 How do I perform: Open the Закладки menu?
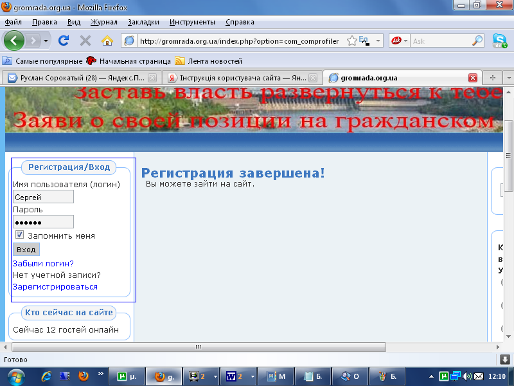pyautogui.click(x=143, y=22)
